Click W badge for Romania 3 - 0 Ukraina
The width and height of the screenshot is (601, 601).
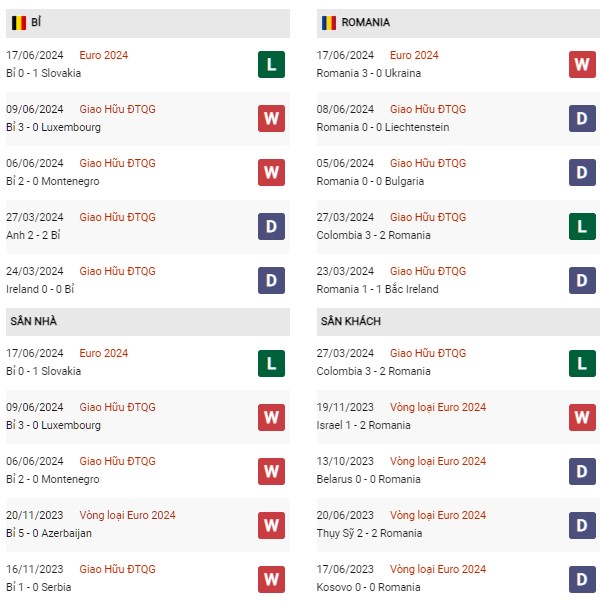582,64
